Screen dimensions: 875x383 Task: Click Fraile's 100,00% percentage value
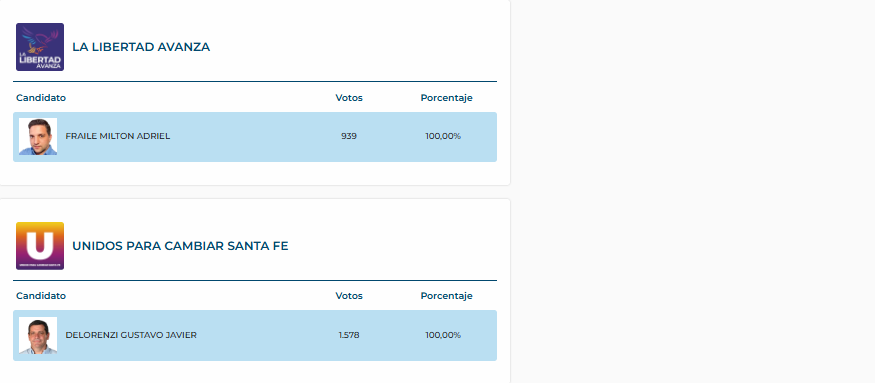tap(443, 136)
